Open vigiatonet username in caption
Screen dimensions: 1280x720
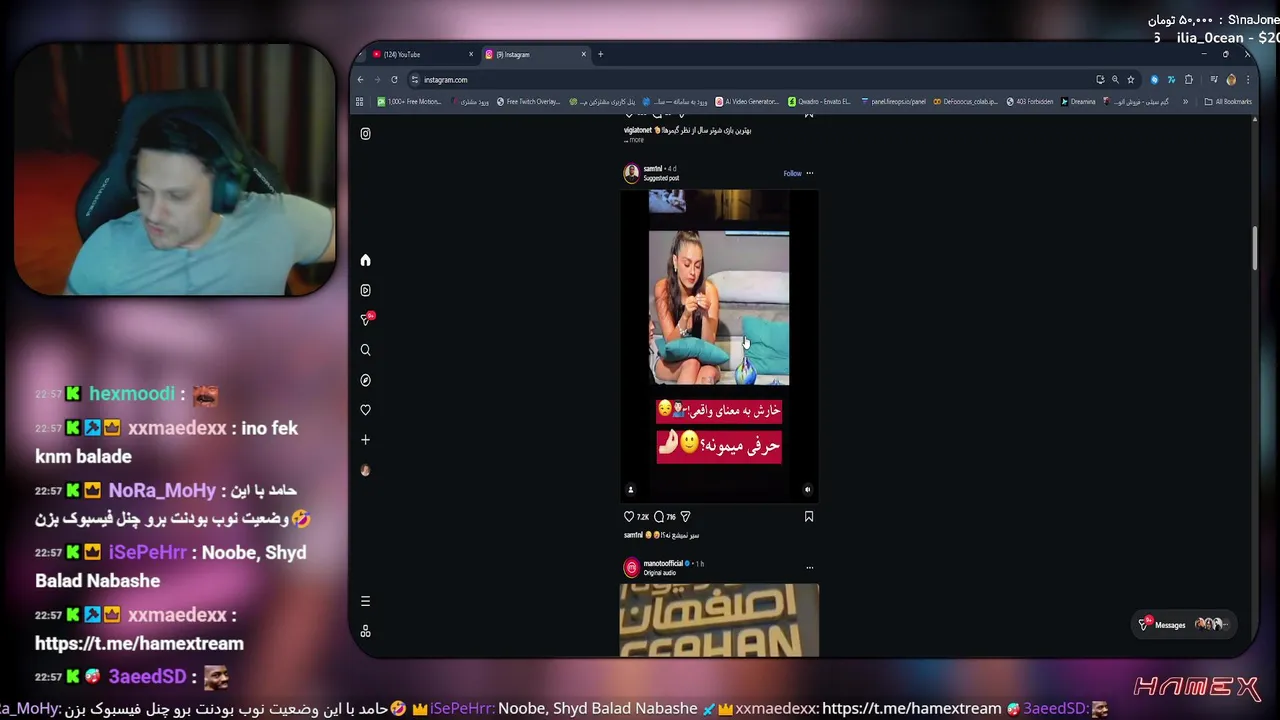pos(638,130)
